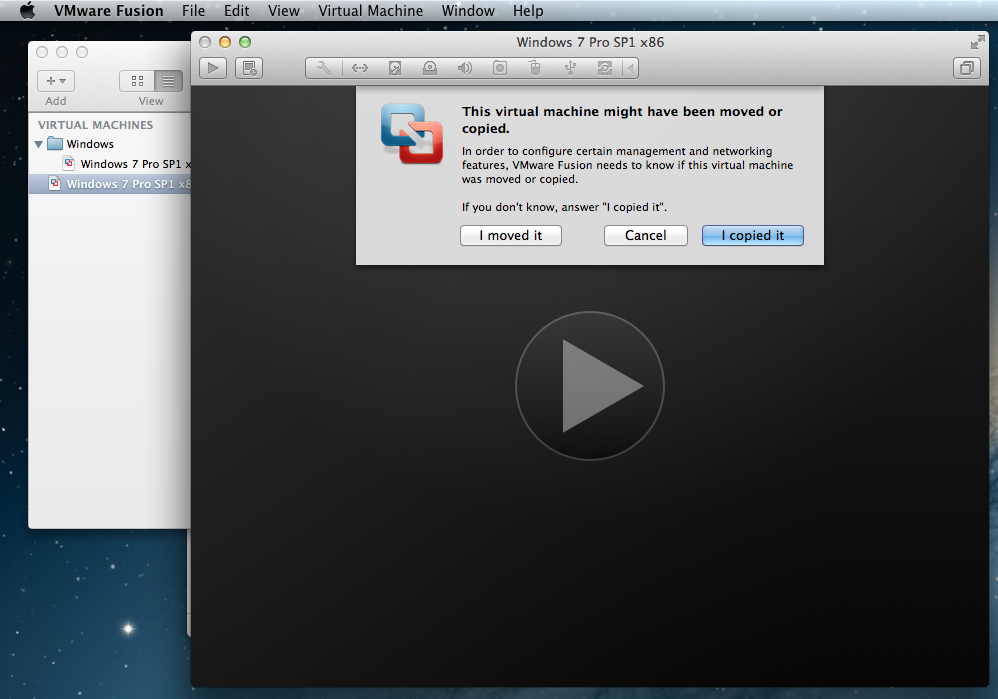Click the "I moved it" button

510,235
